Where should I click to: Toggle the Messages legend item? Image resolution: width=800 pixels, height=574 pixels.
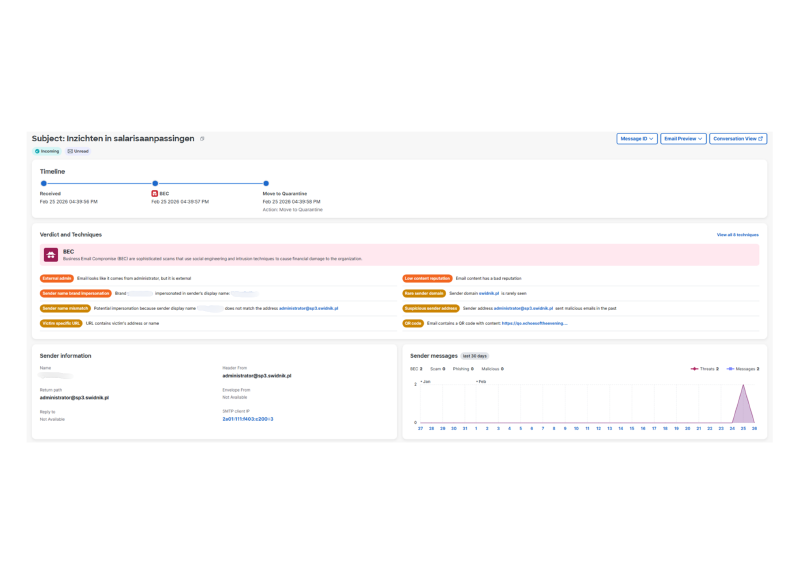point(742,369)
